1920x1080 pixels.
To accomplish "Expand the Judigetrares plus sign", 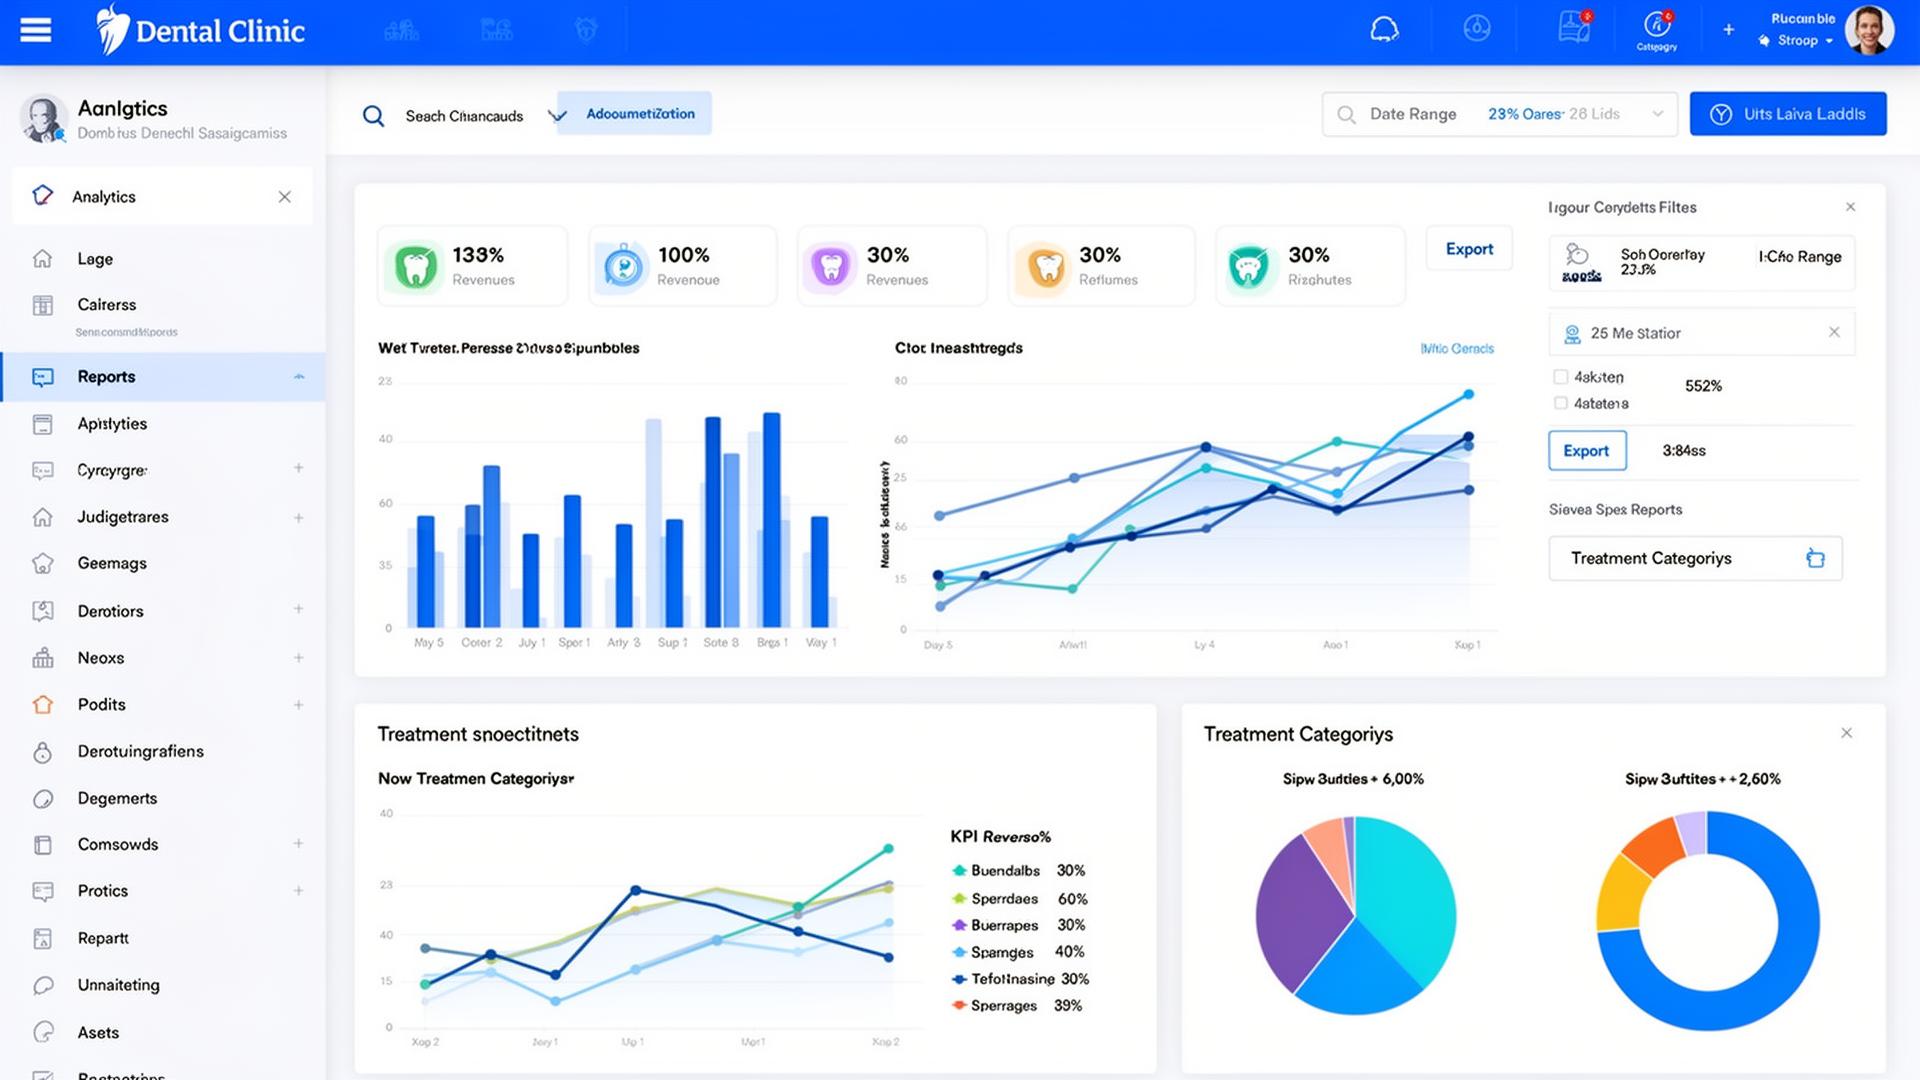I will (x=298, y=517).
